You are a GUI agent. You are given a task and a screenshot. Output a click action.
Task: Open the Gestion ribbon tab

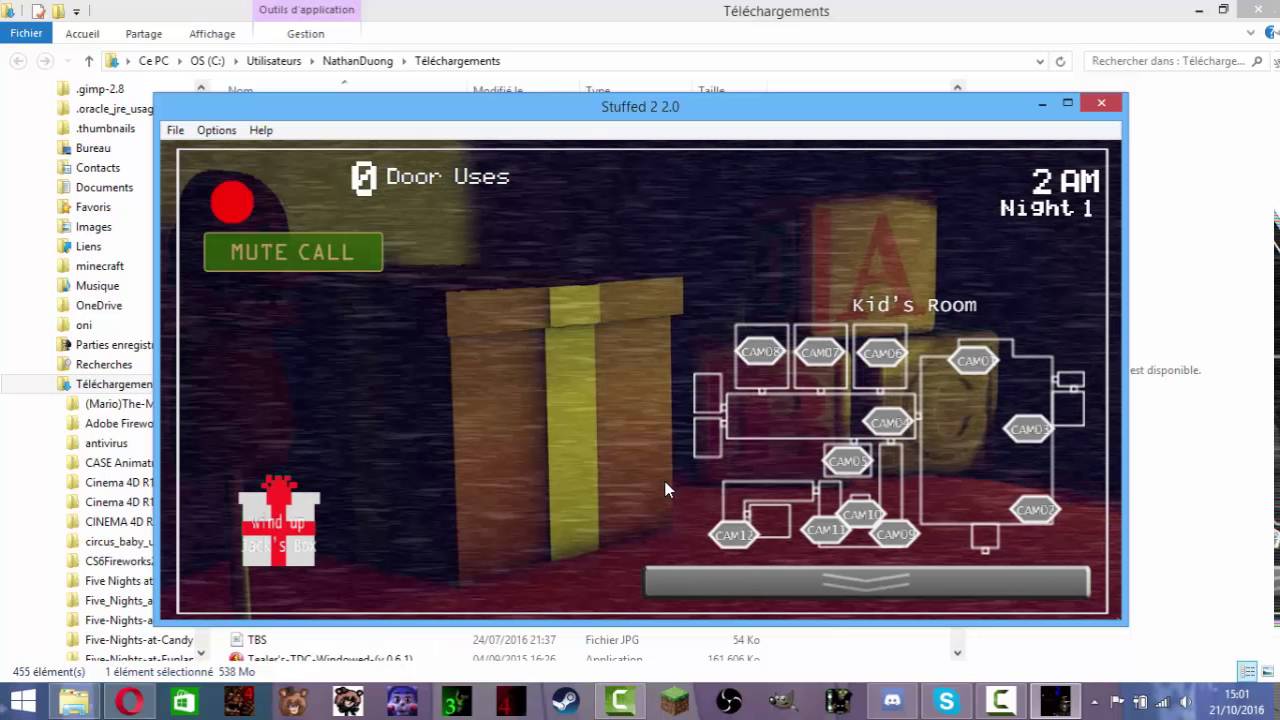tap(305, 34)
